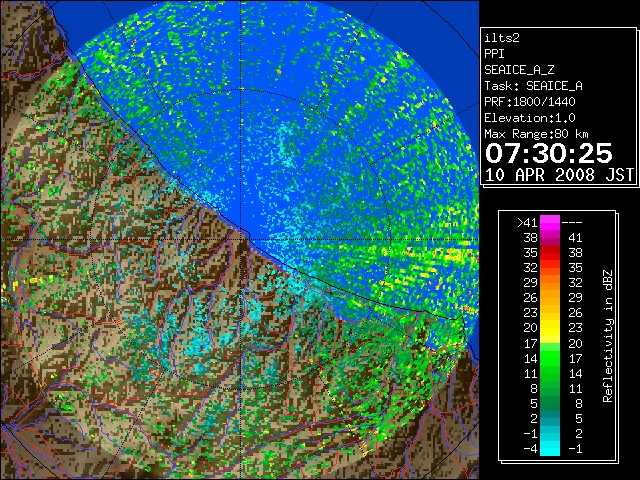Screen dimensions: 640x480
Task: Click the "Reflectivity in dBZ" legend title
Action: click(x=608, y=336)
